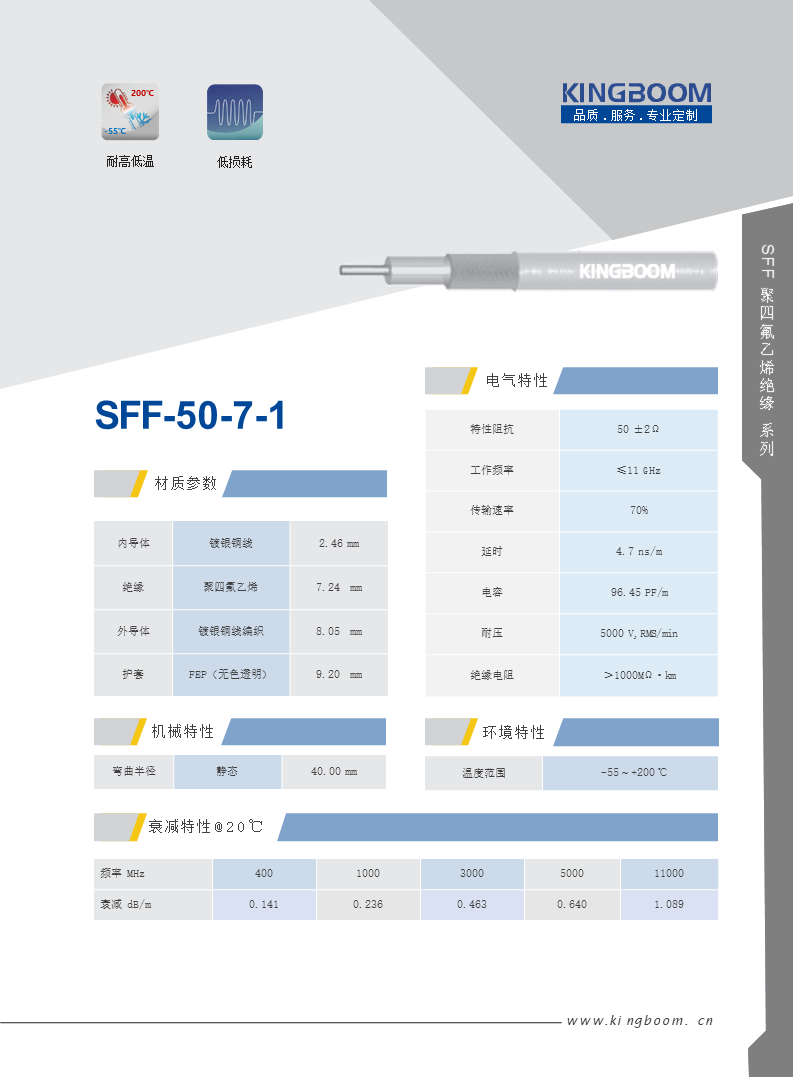793x1077 pixels.
Task: Click the 绝缘 row label
Action: [133, 587]
